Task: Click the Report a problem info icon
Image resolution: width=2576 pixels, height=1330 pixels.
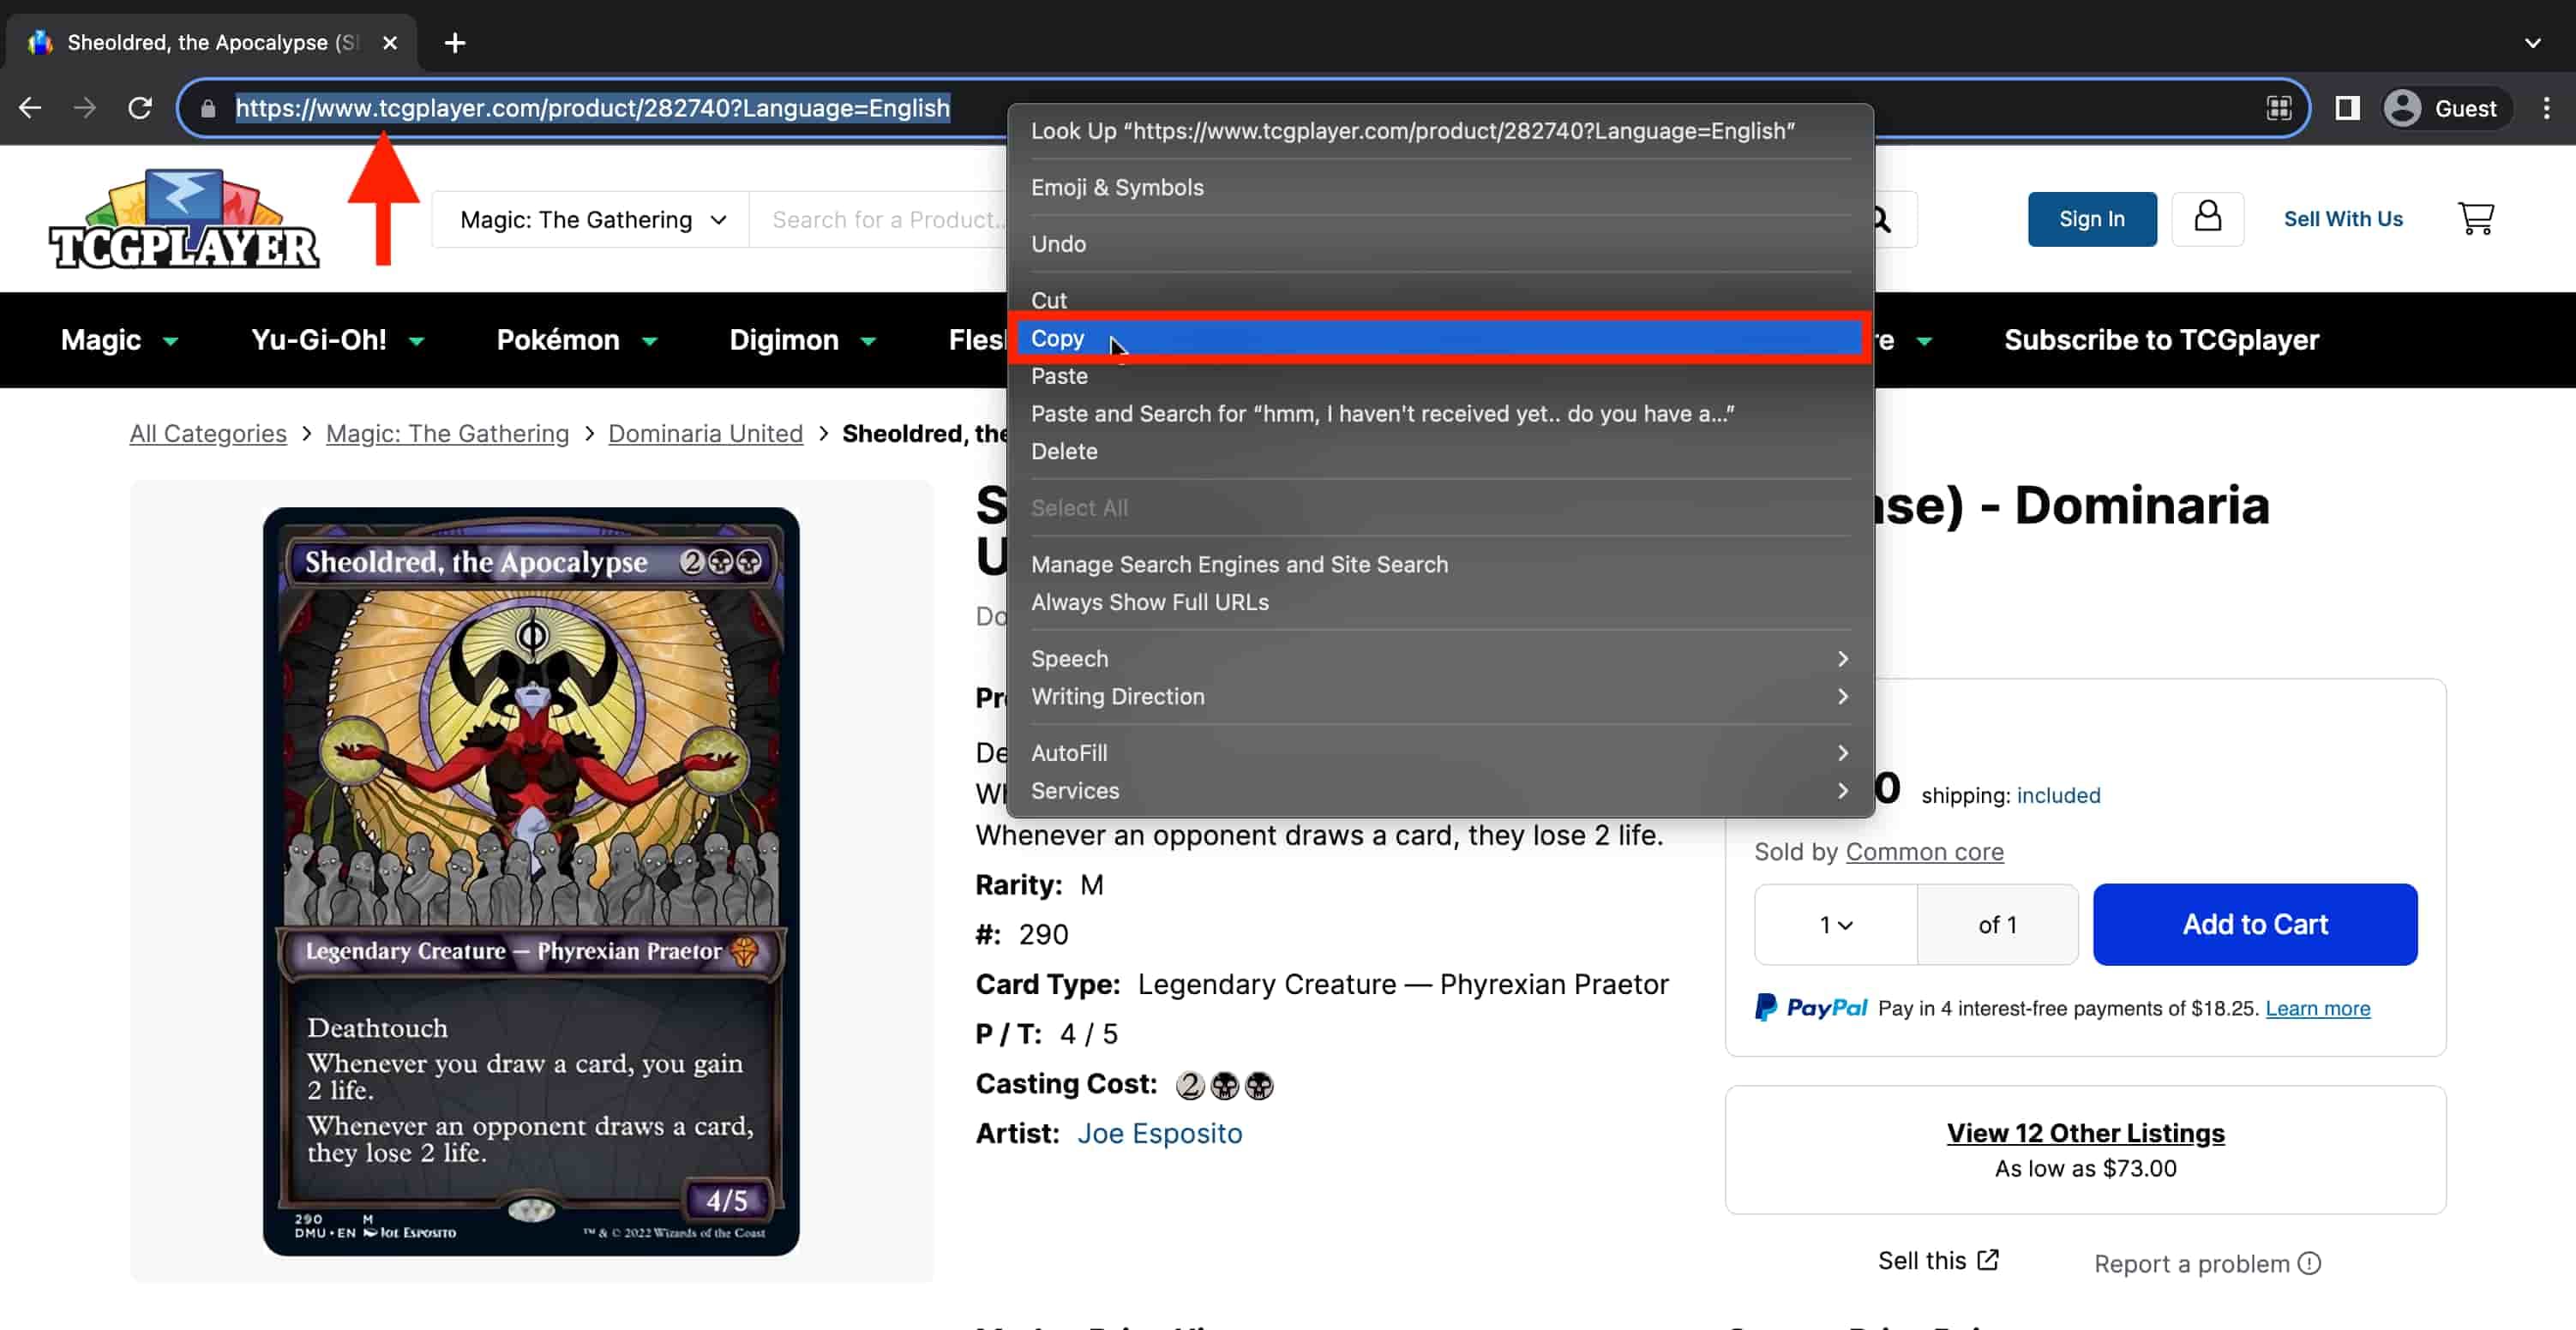Action: (2309, 1264)
